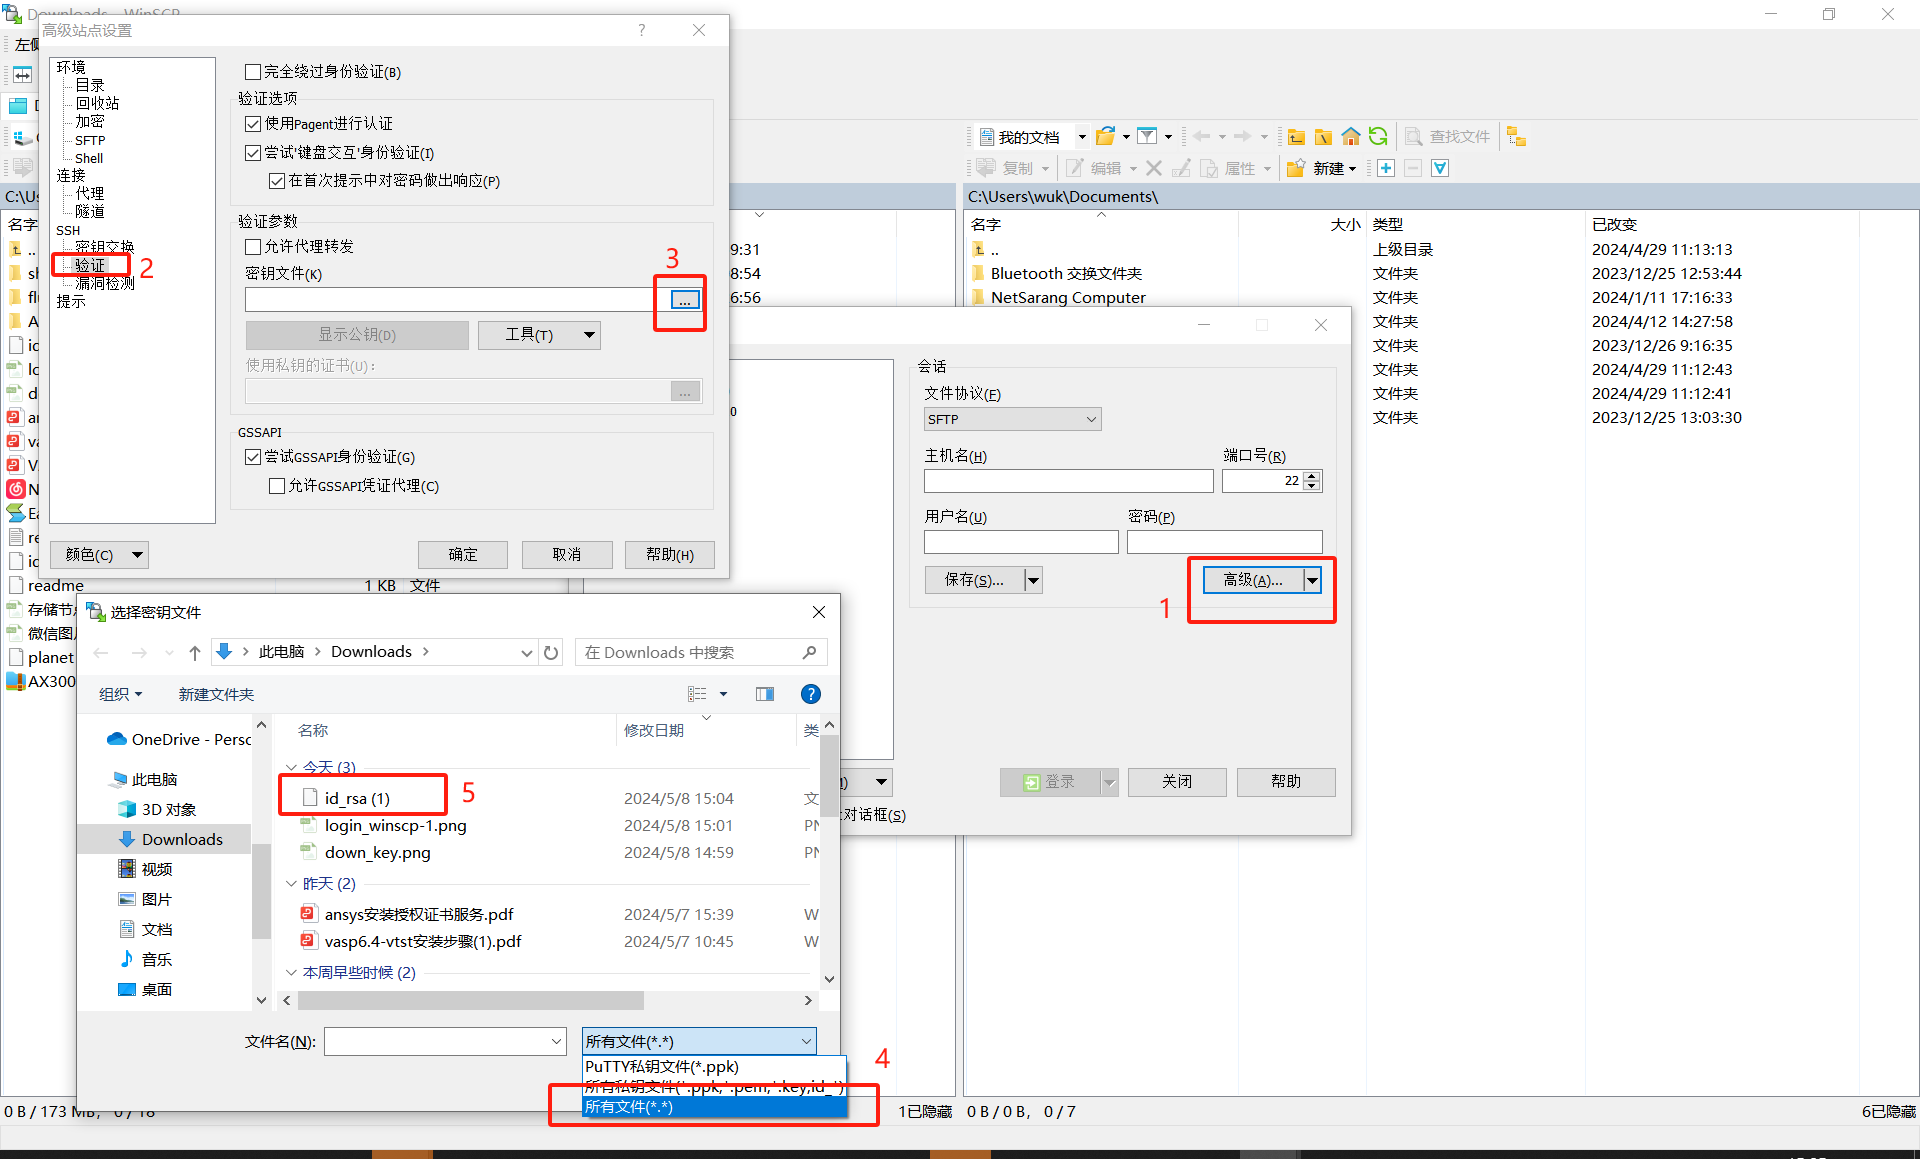Viewport: 1920px width, 1159px height.
Task: Click the search magnifier in Downloads search box
Action: click(x=809, y=653)
